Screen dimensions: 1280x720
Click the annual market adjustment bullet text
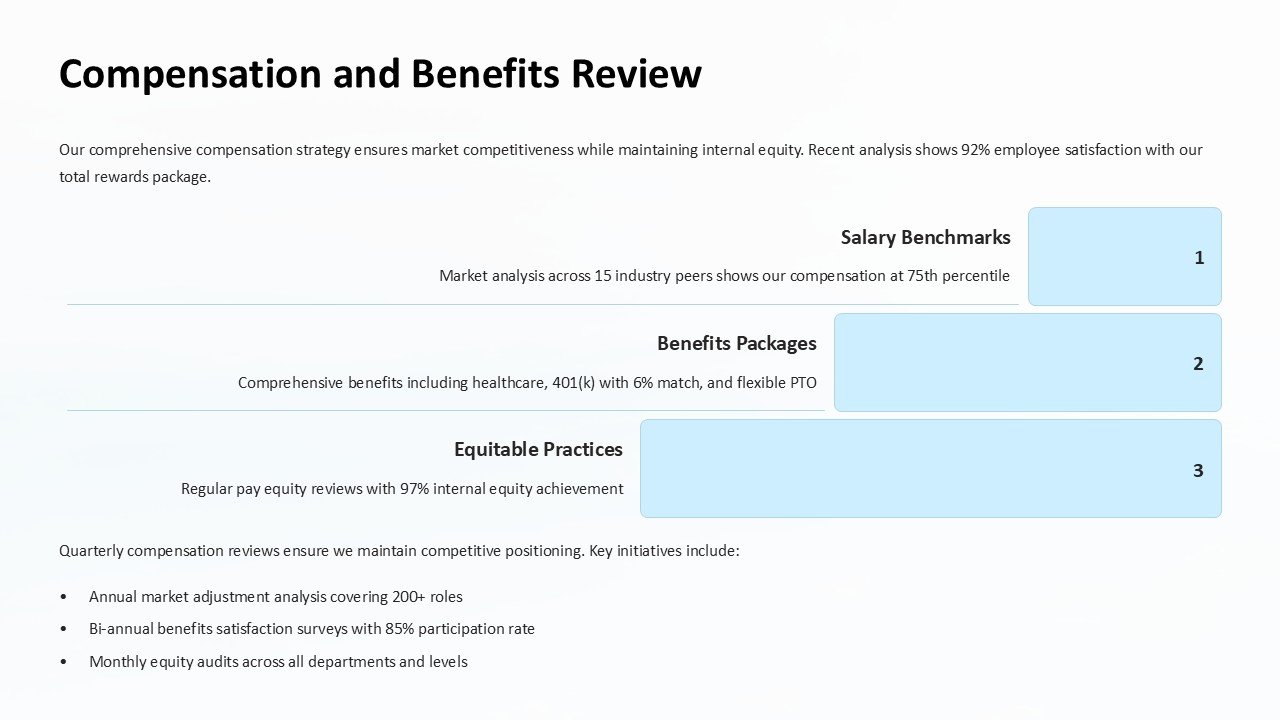(x=276, y=597)
